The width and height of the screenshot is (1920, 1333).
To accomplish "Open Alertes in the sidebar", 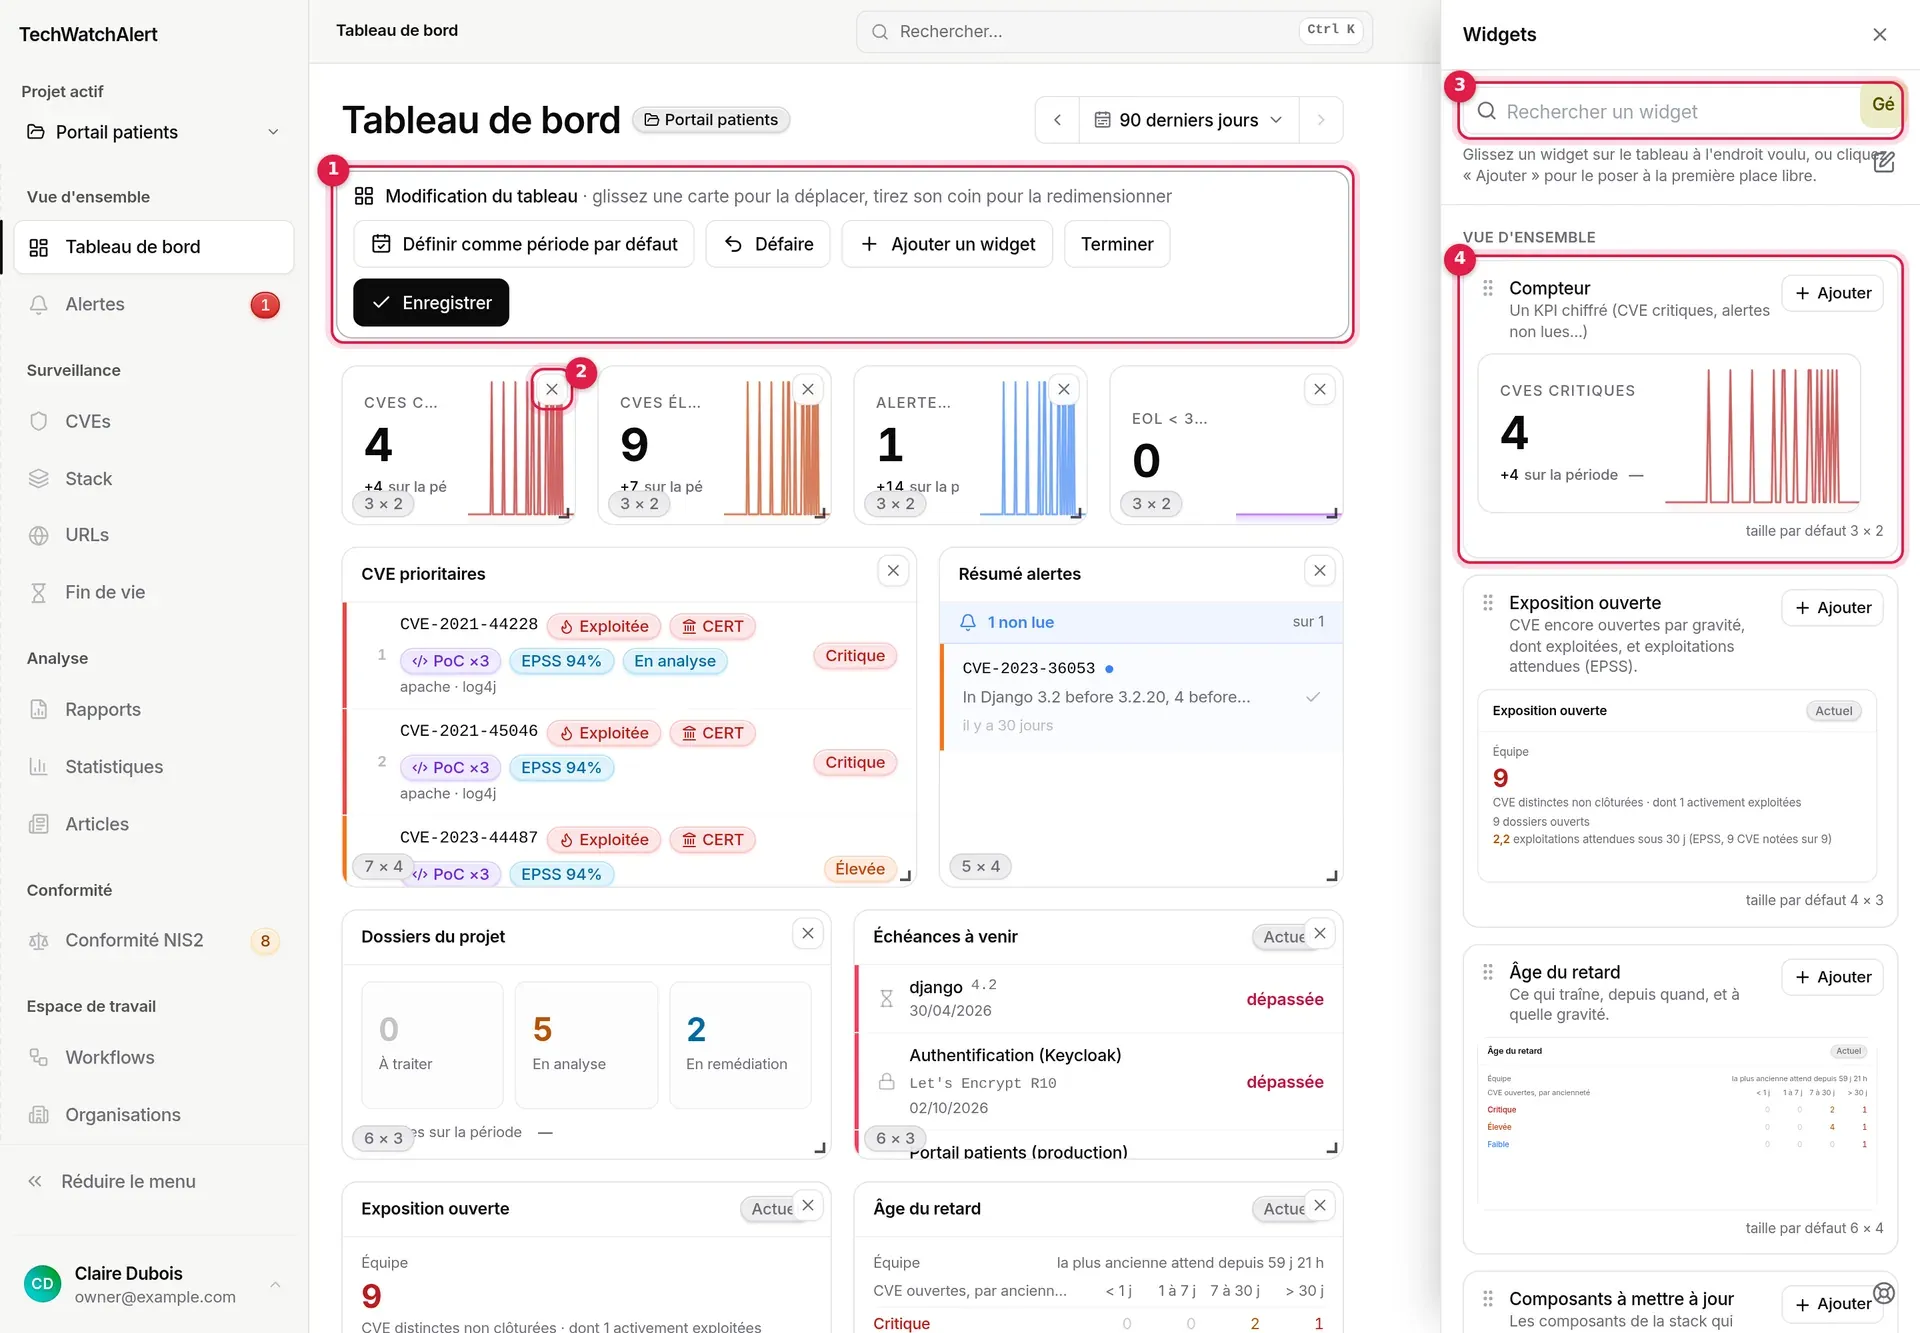I will 153,304.
